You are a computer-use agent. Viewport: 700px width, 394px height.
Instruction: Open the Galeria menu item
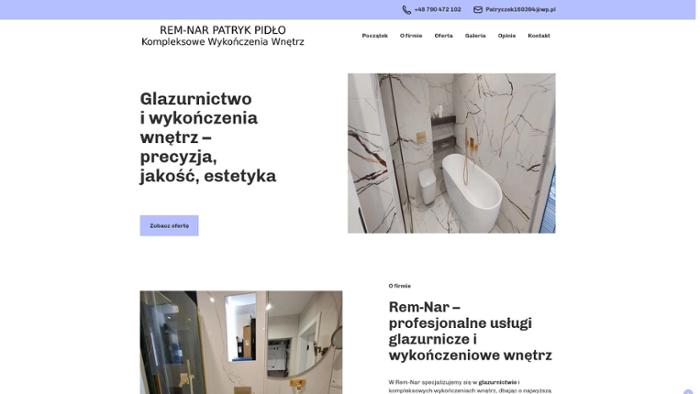pos(475,36)
